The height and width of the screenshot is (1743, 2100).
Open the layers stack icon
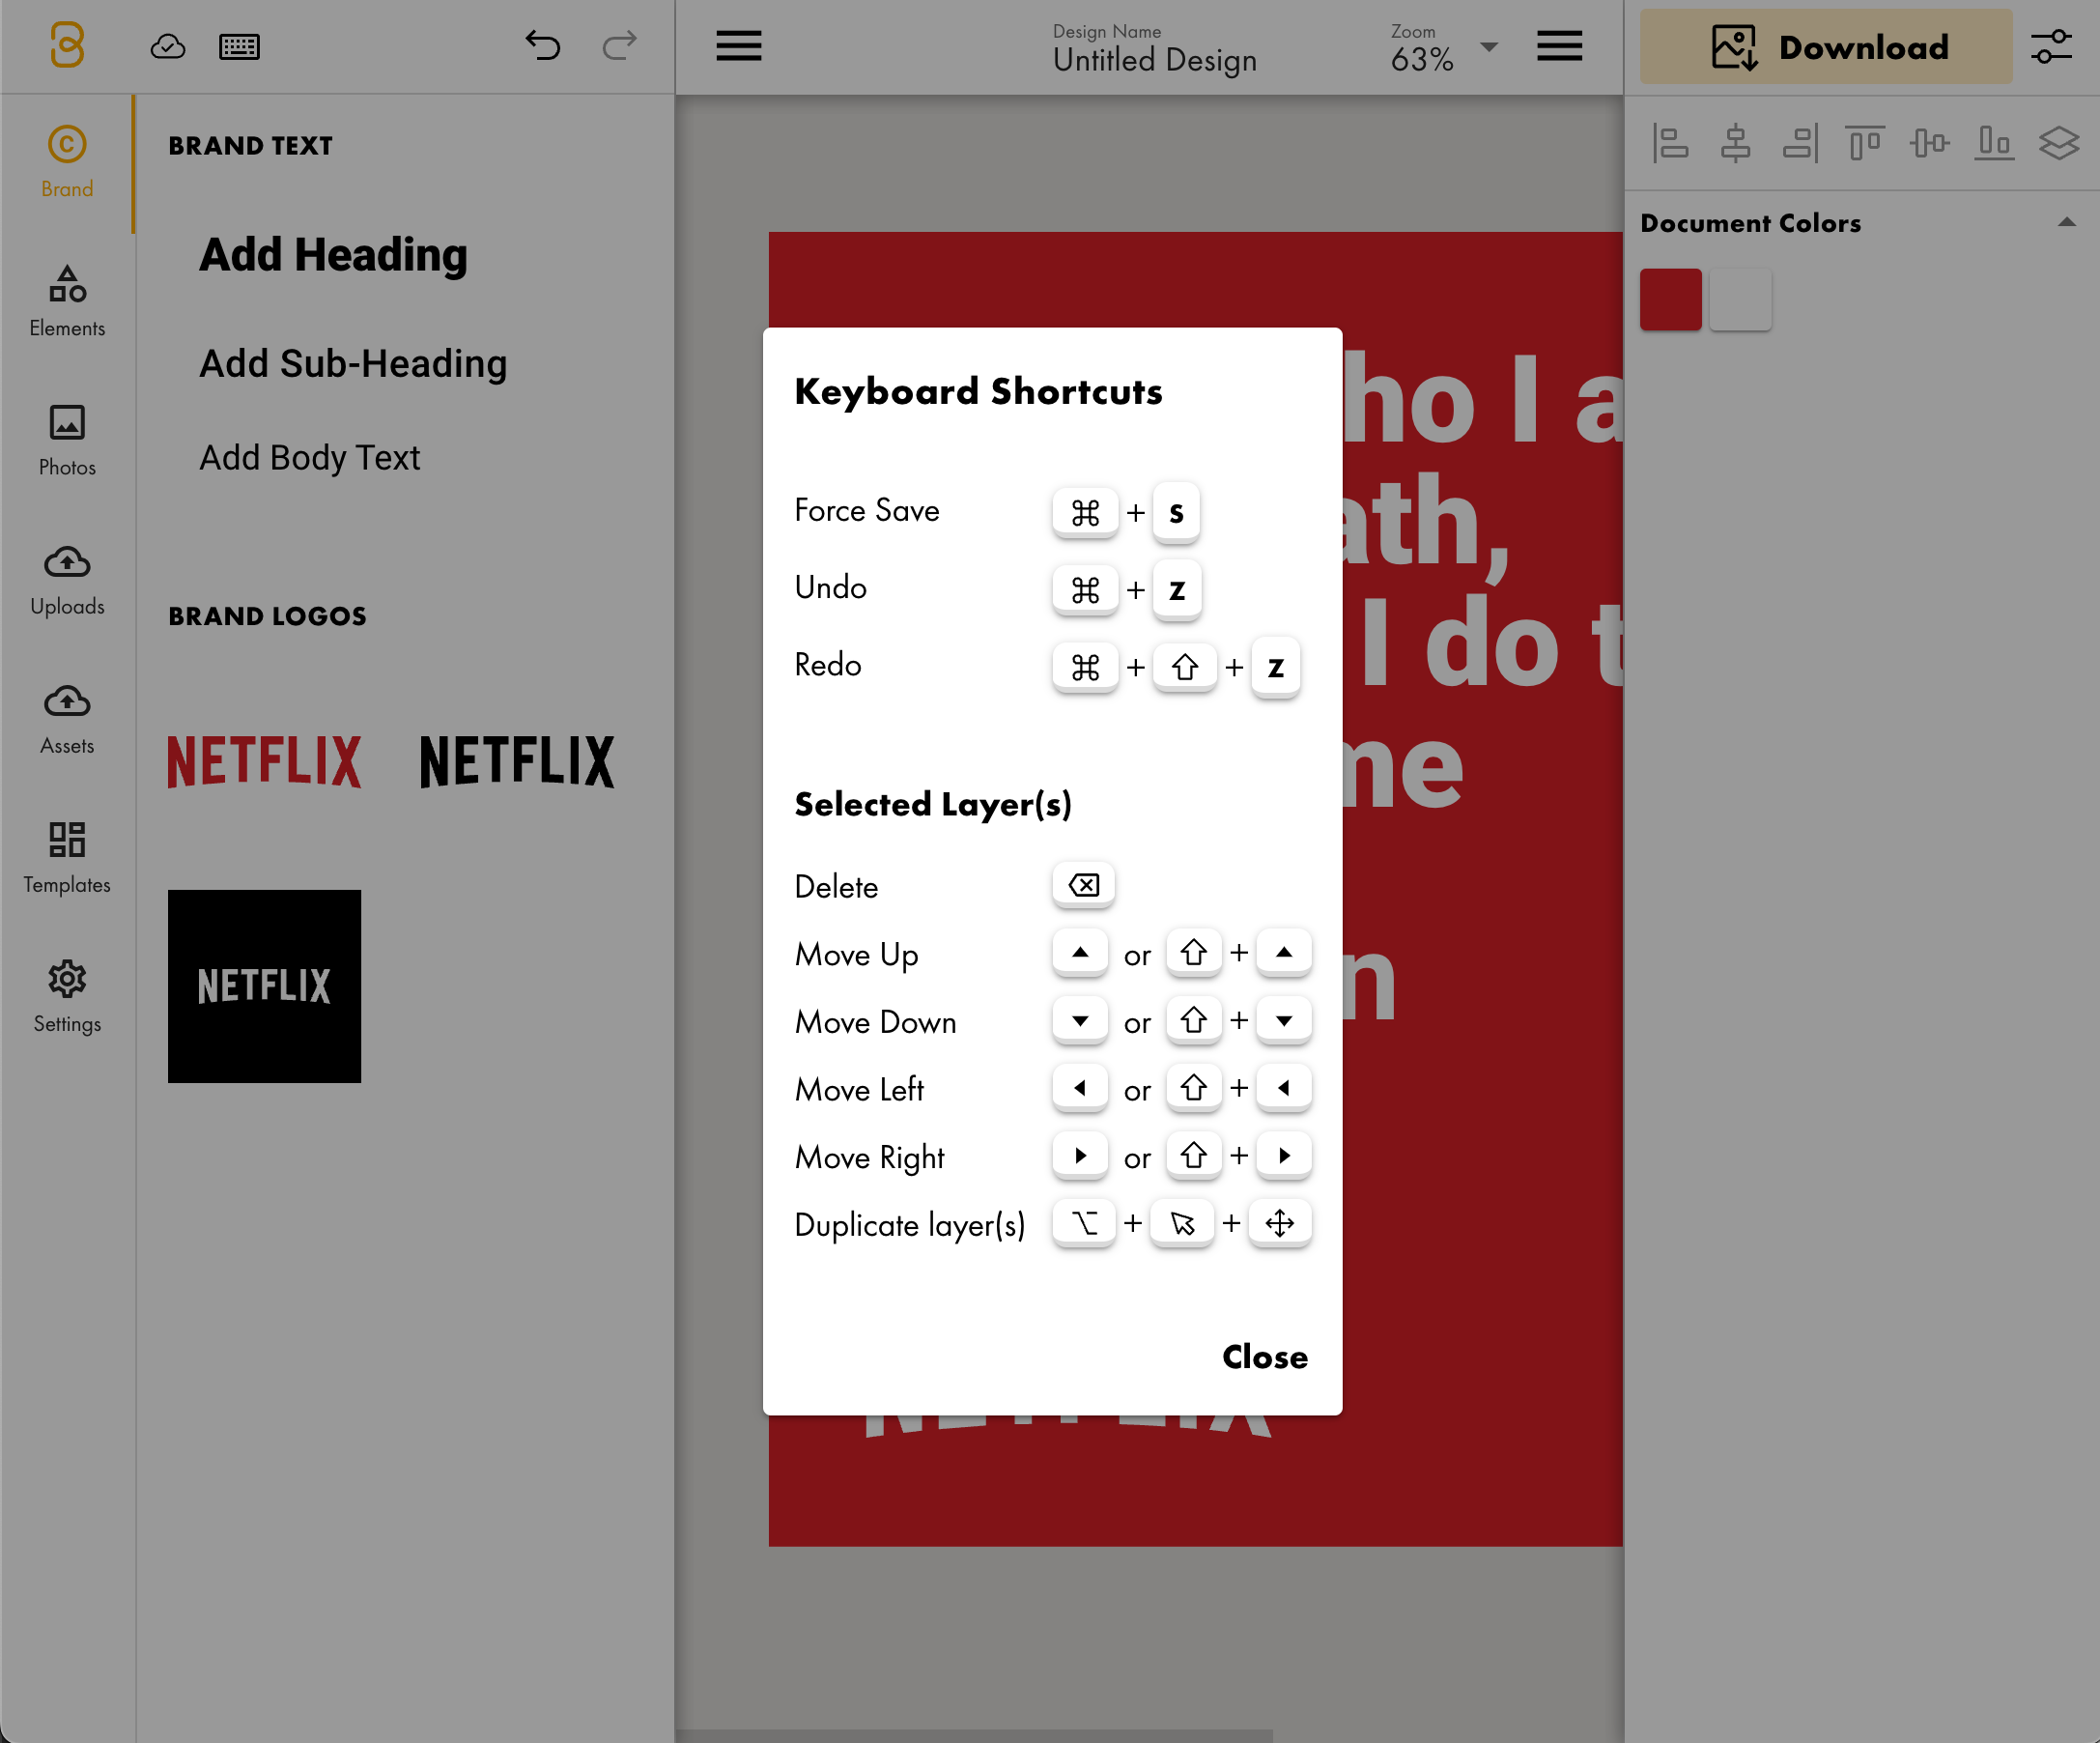pyautogui.click(x=2059, y=143)
